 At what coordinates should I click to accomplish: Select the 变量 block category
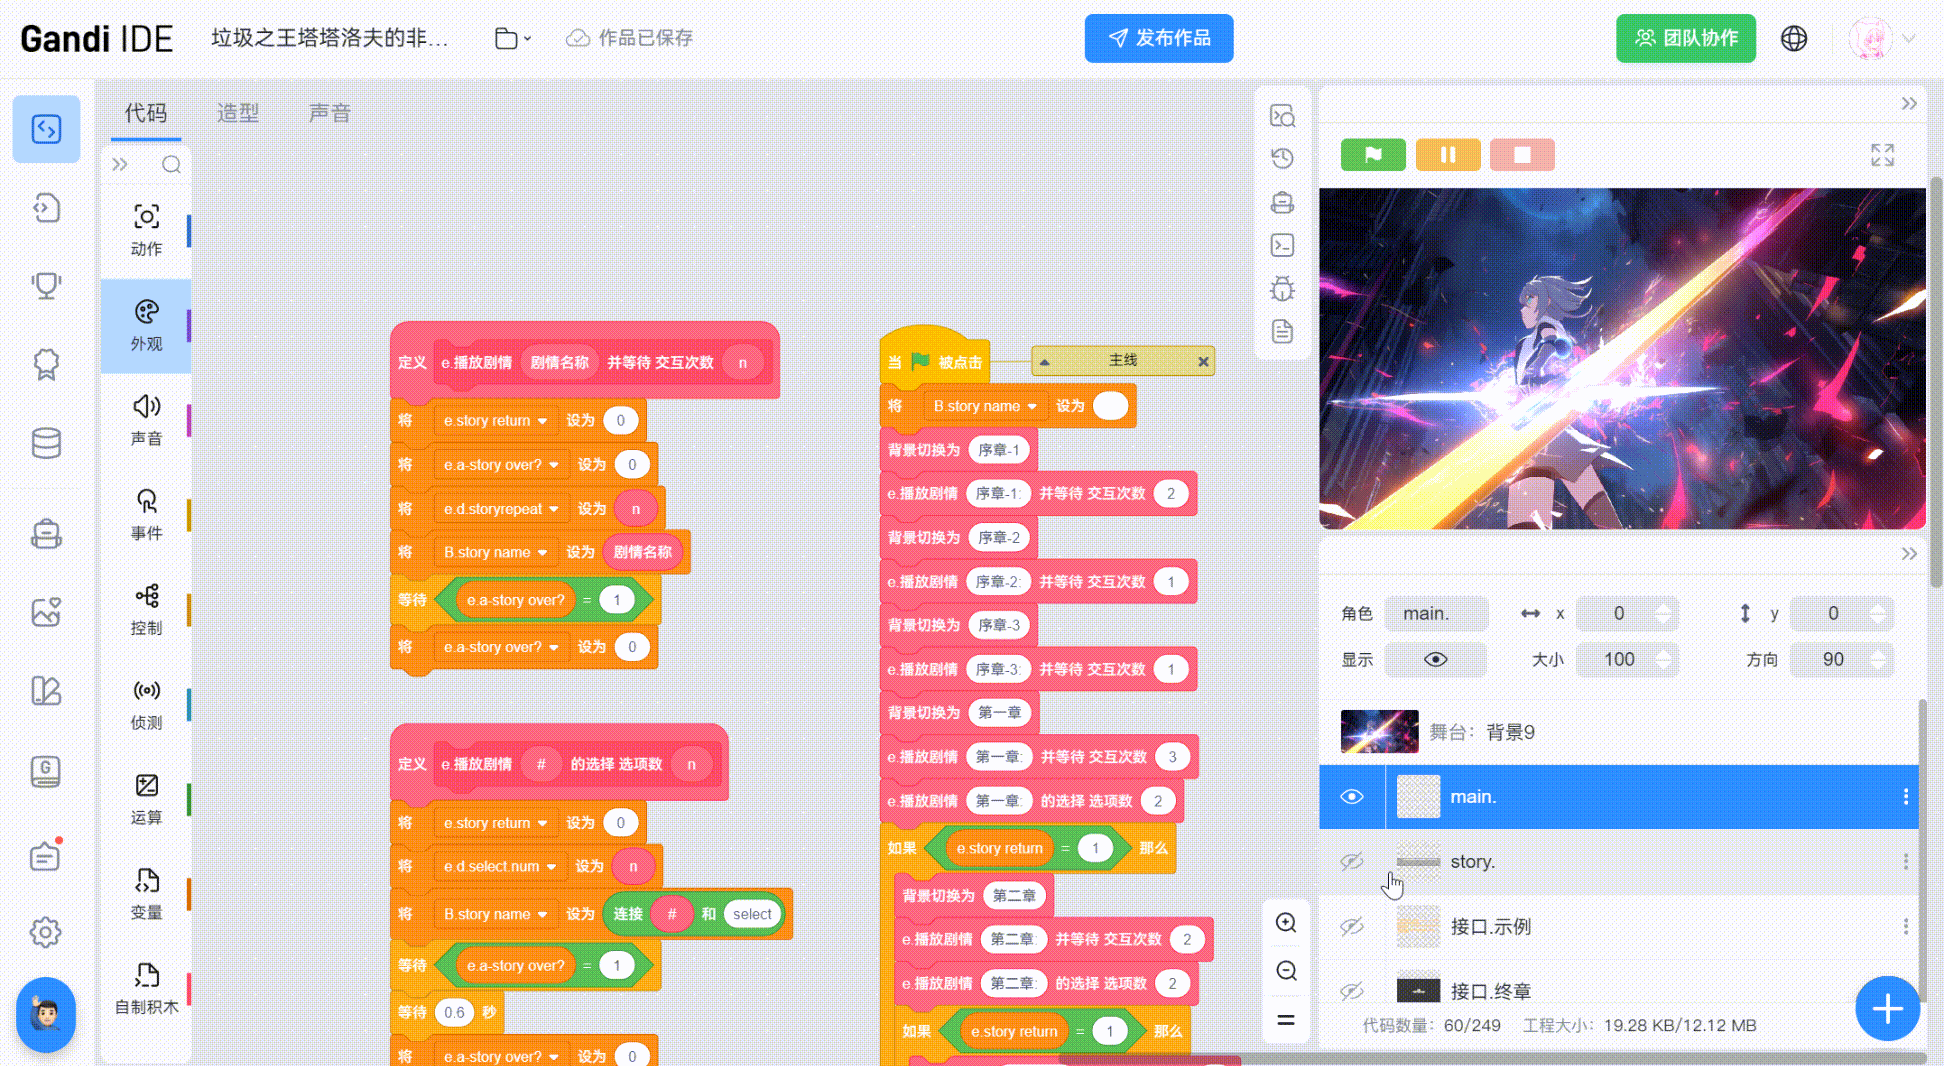coord(146,894)
